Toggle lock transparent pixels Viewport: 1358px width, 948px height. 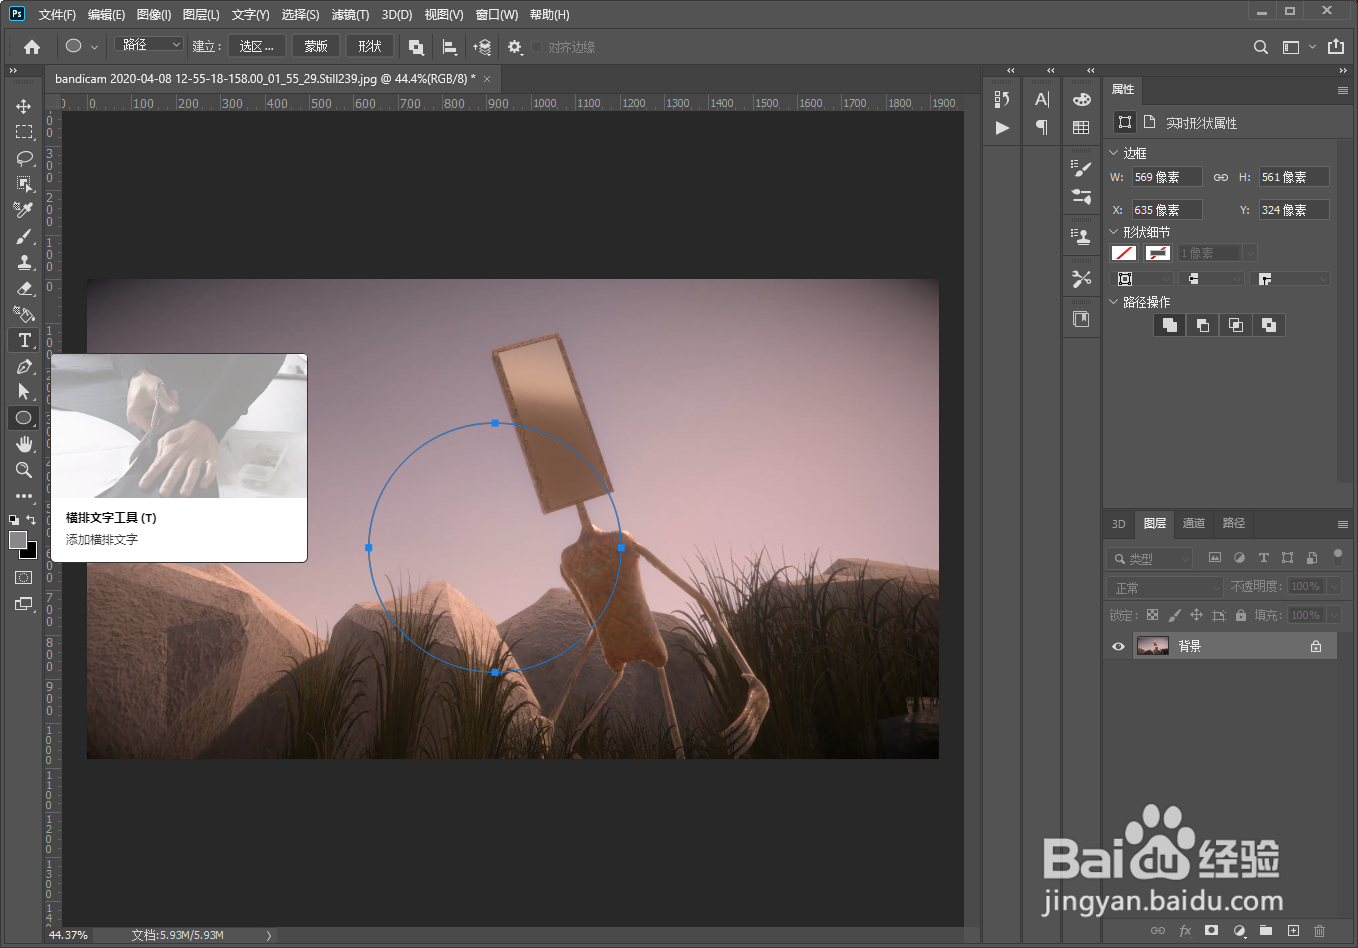pyautogui.click(x=1152, y=615)
